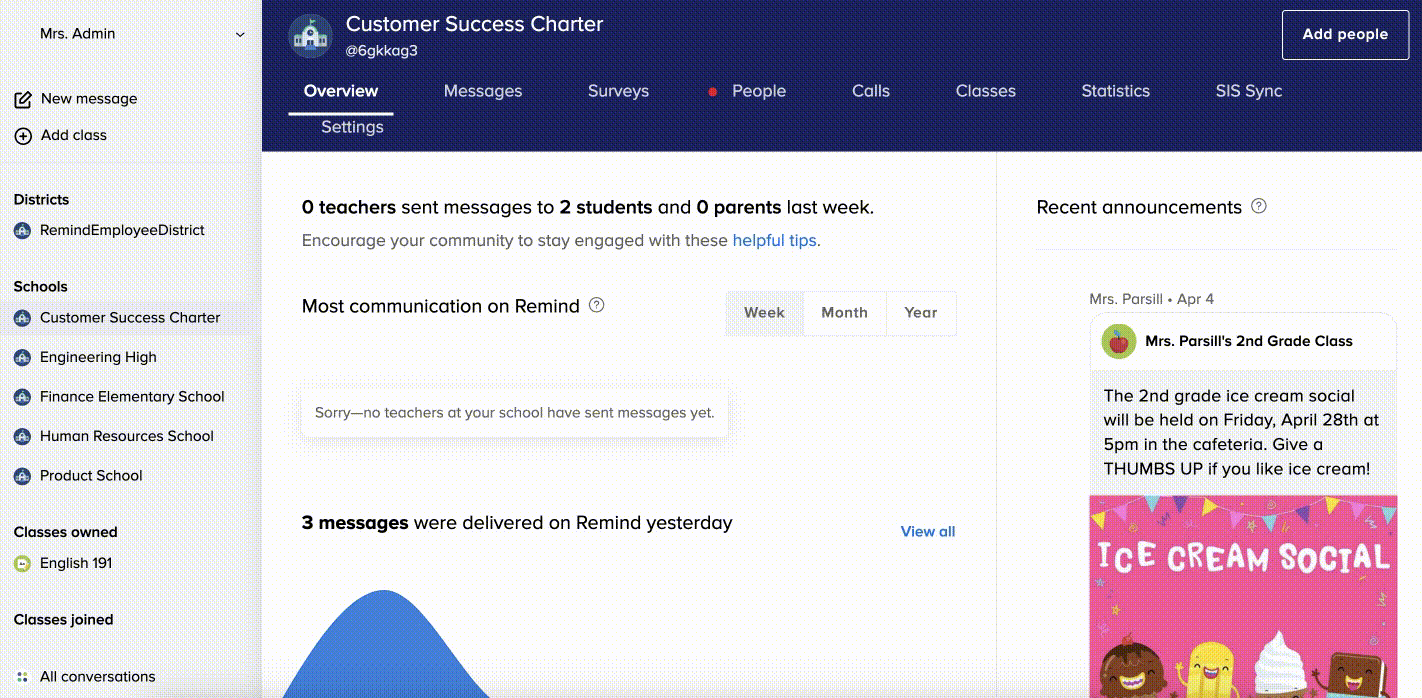The image size is (1422, 698).
Task: Open the helpful tips link
Action: click(774, 241)
